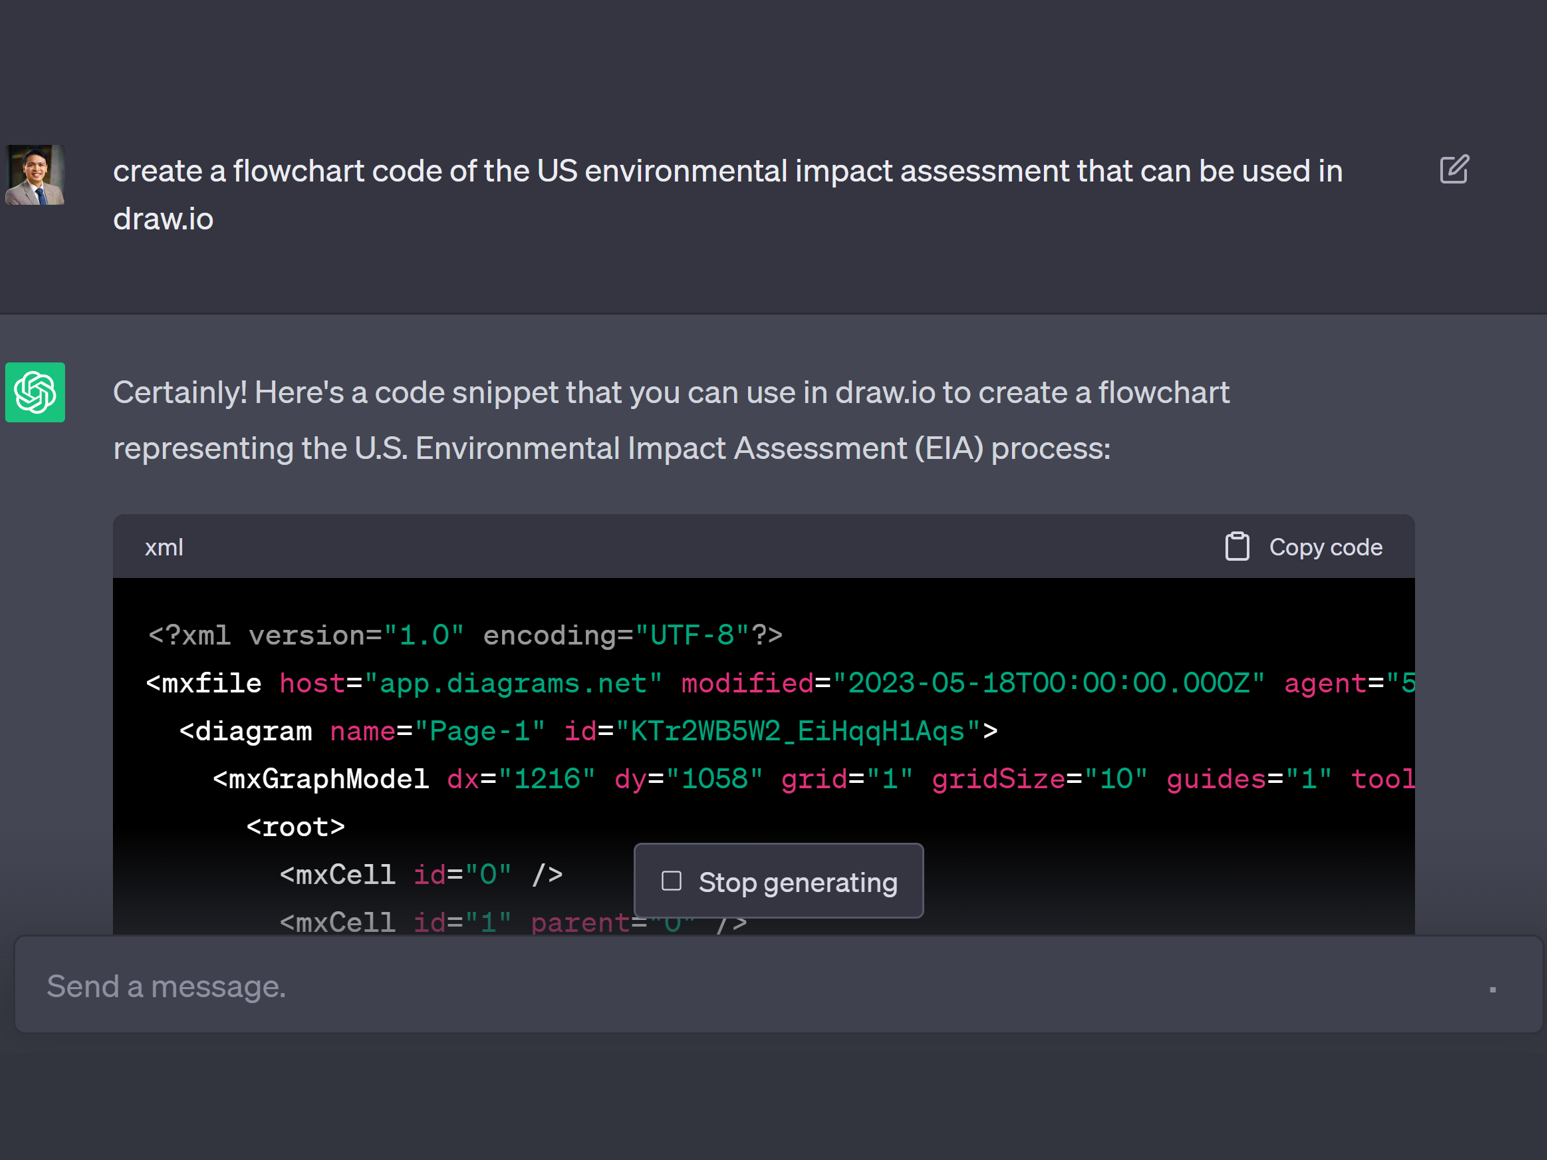Image resolution: width=1547 pixels, height=1160 pixels.
Task: Click the diagram name "Page-1" value
Action: coord(480,732)
